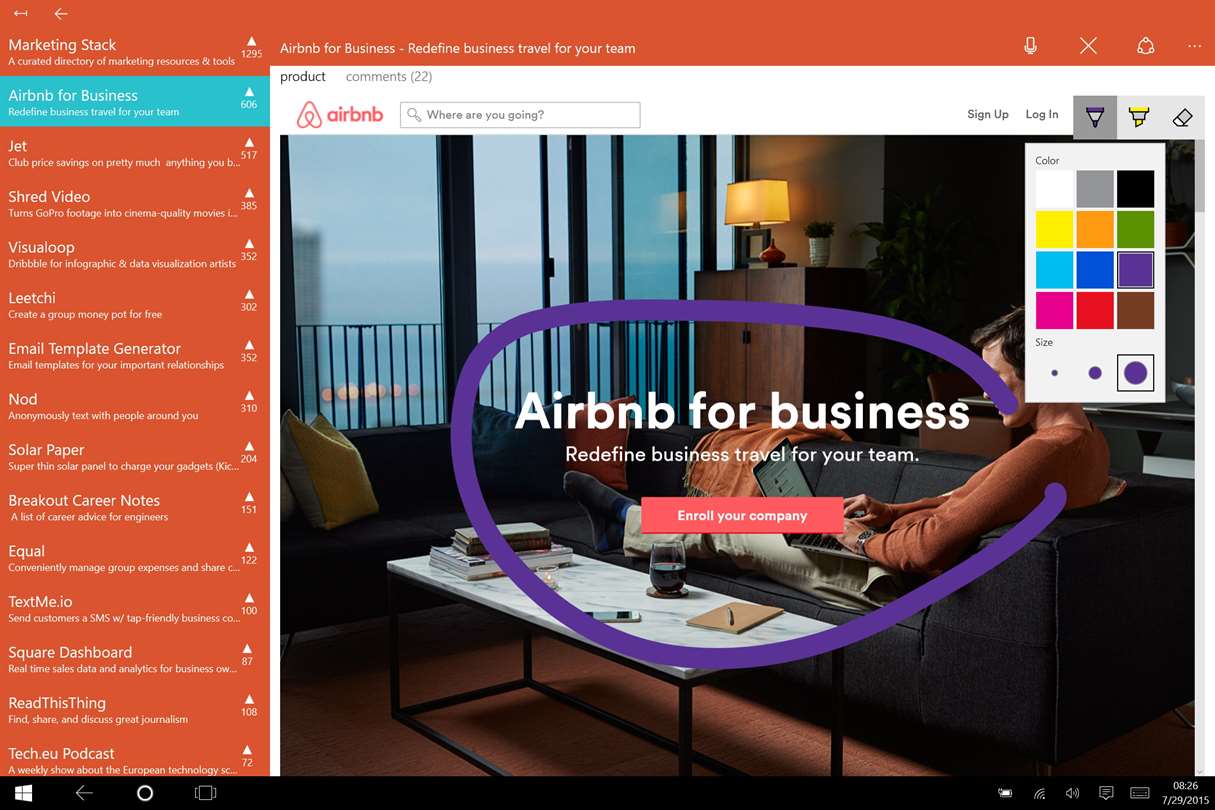Open the TextMe.io product entry

click(x=135, y=609)
